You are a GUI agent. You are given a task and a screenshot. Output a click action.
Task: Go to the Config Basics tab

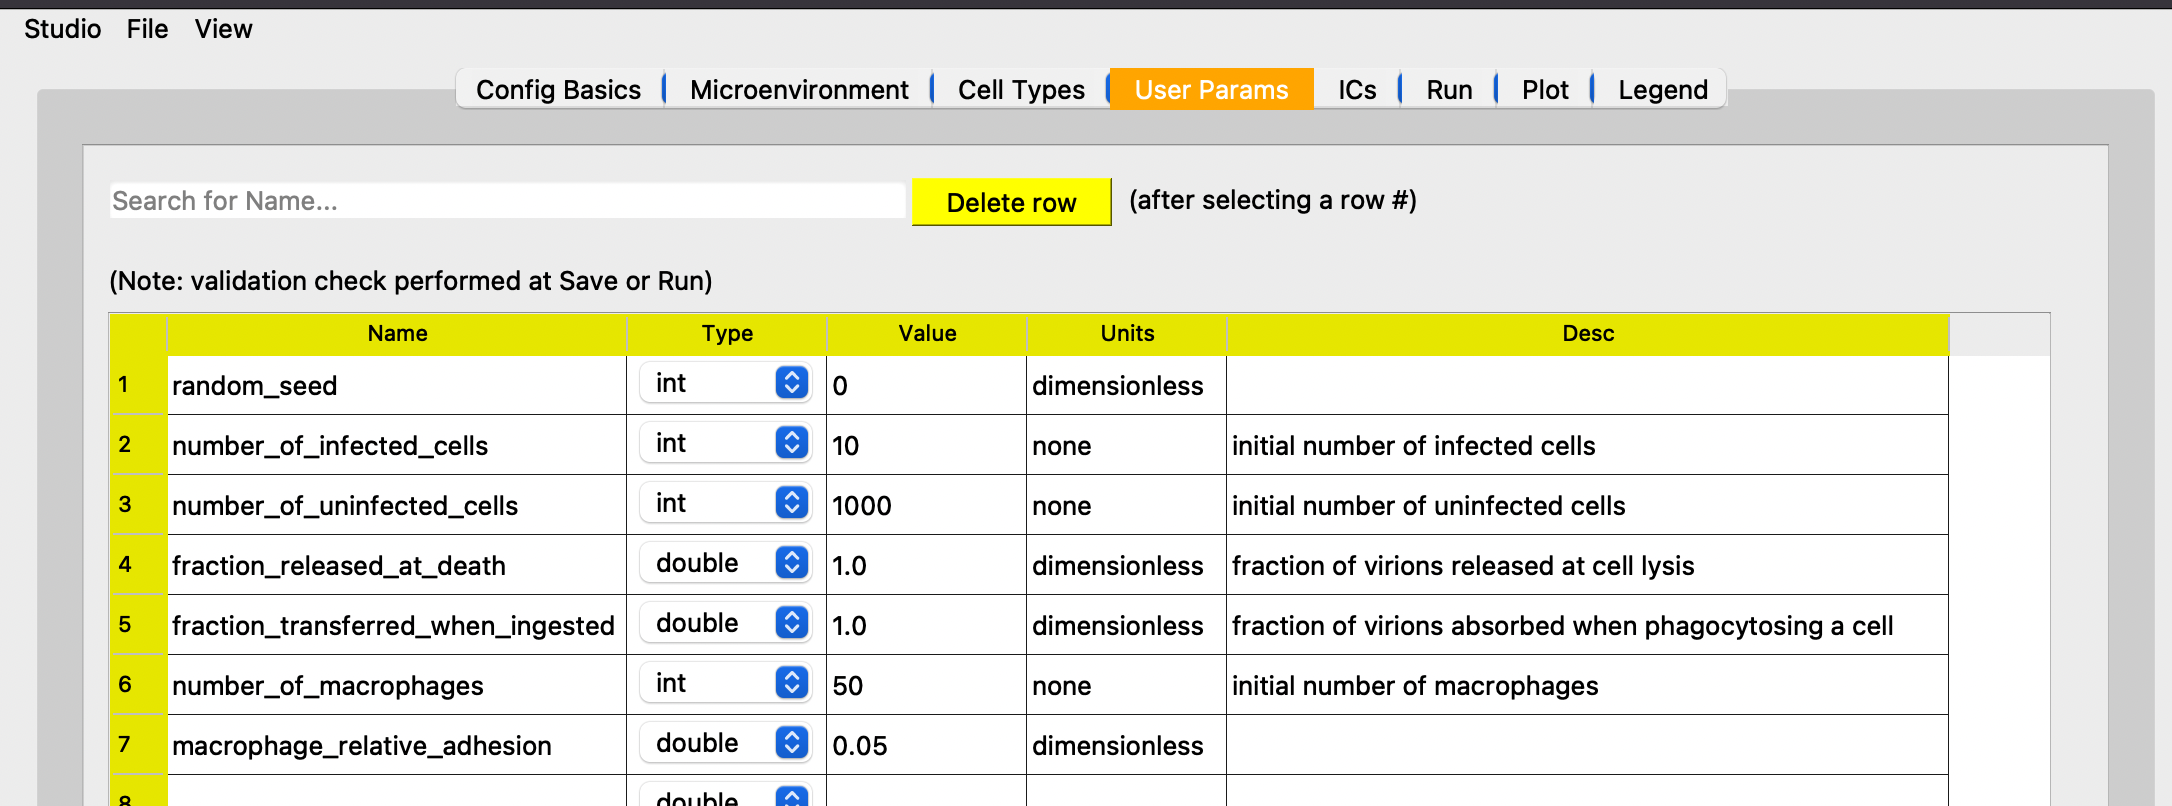[x=558, y=90]
